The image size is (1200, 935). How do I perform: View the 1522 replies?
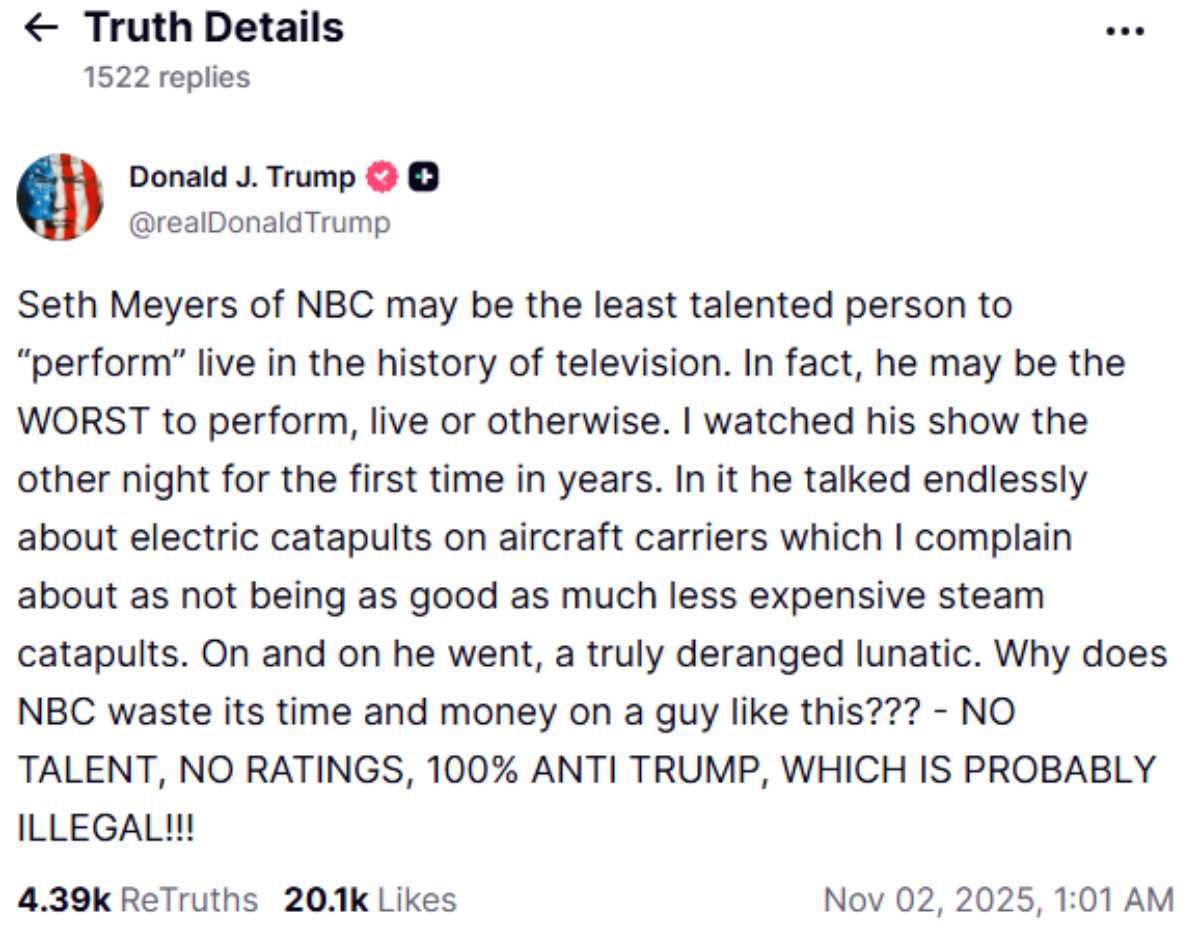(x=165, y=76)
